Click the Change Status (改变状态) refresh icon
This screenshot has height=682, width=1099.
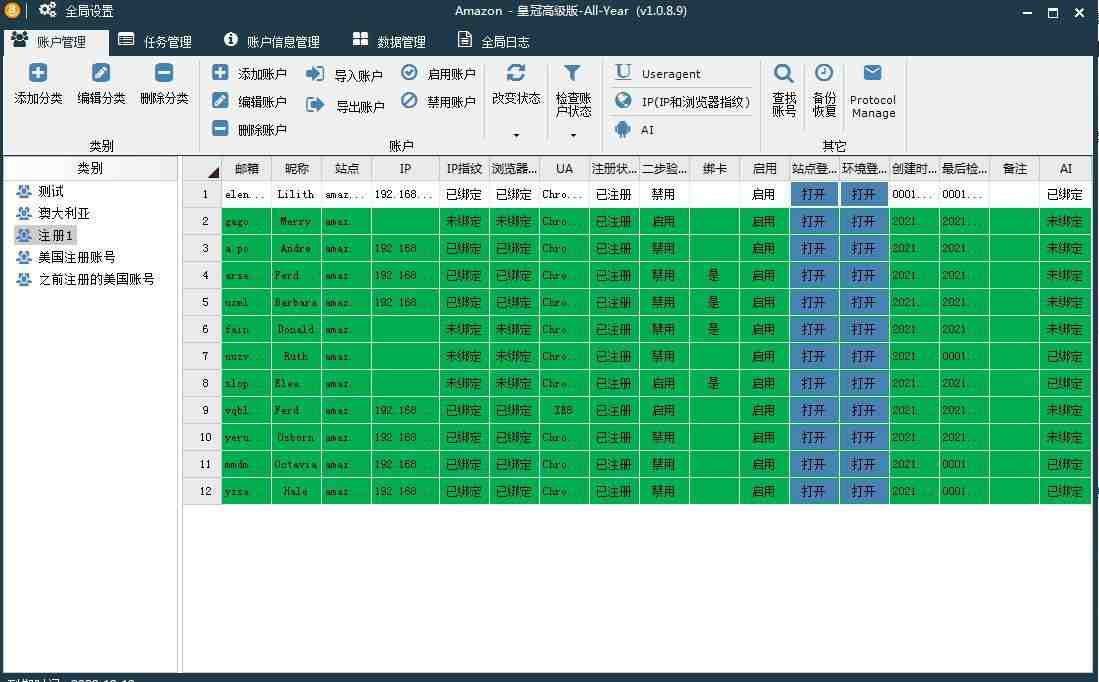(x=516, y=73)
